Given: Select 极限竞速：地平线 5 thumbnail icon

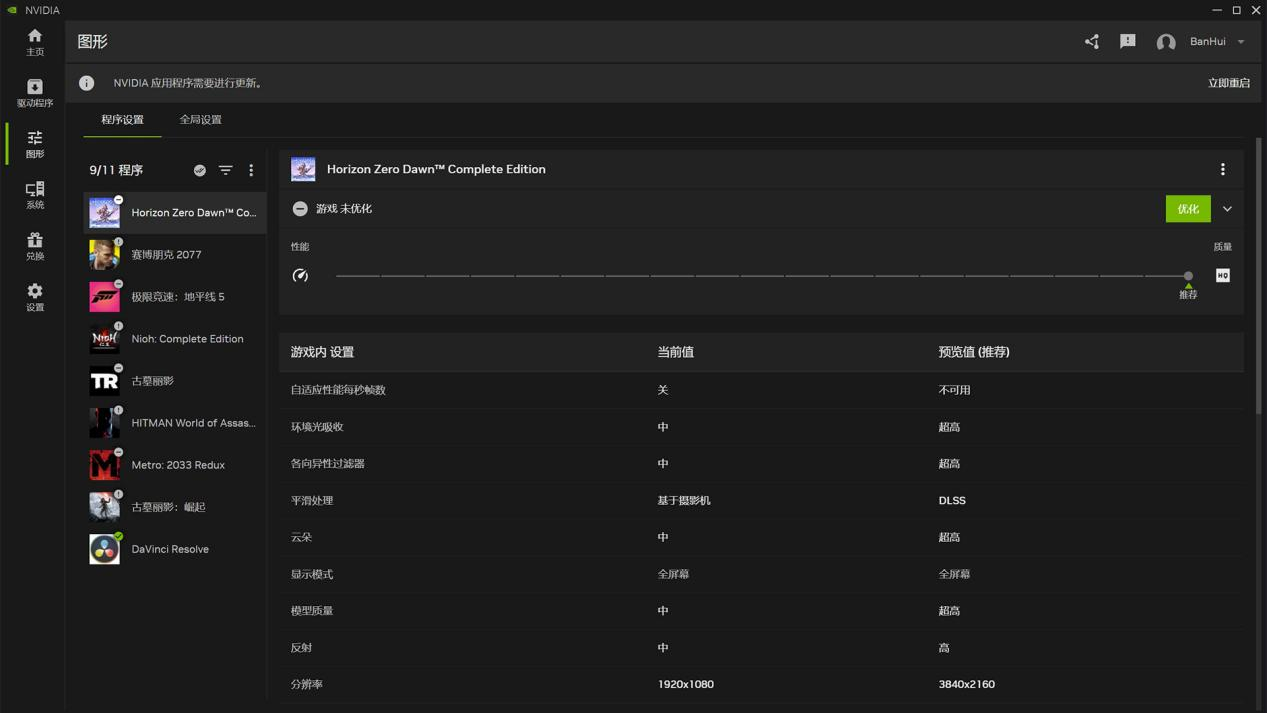Looking at the screenshot, I should pos(104,297).
